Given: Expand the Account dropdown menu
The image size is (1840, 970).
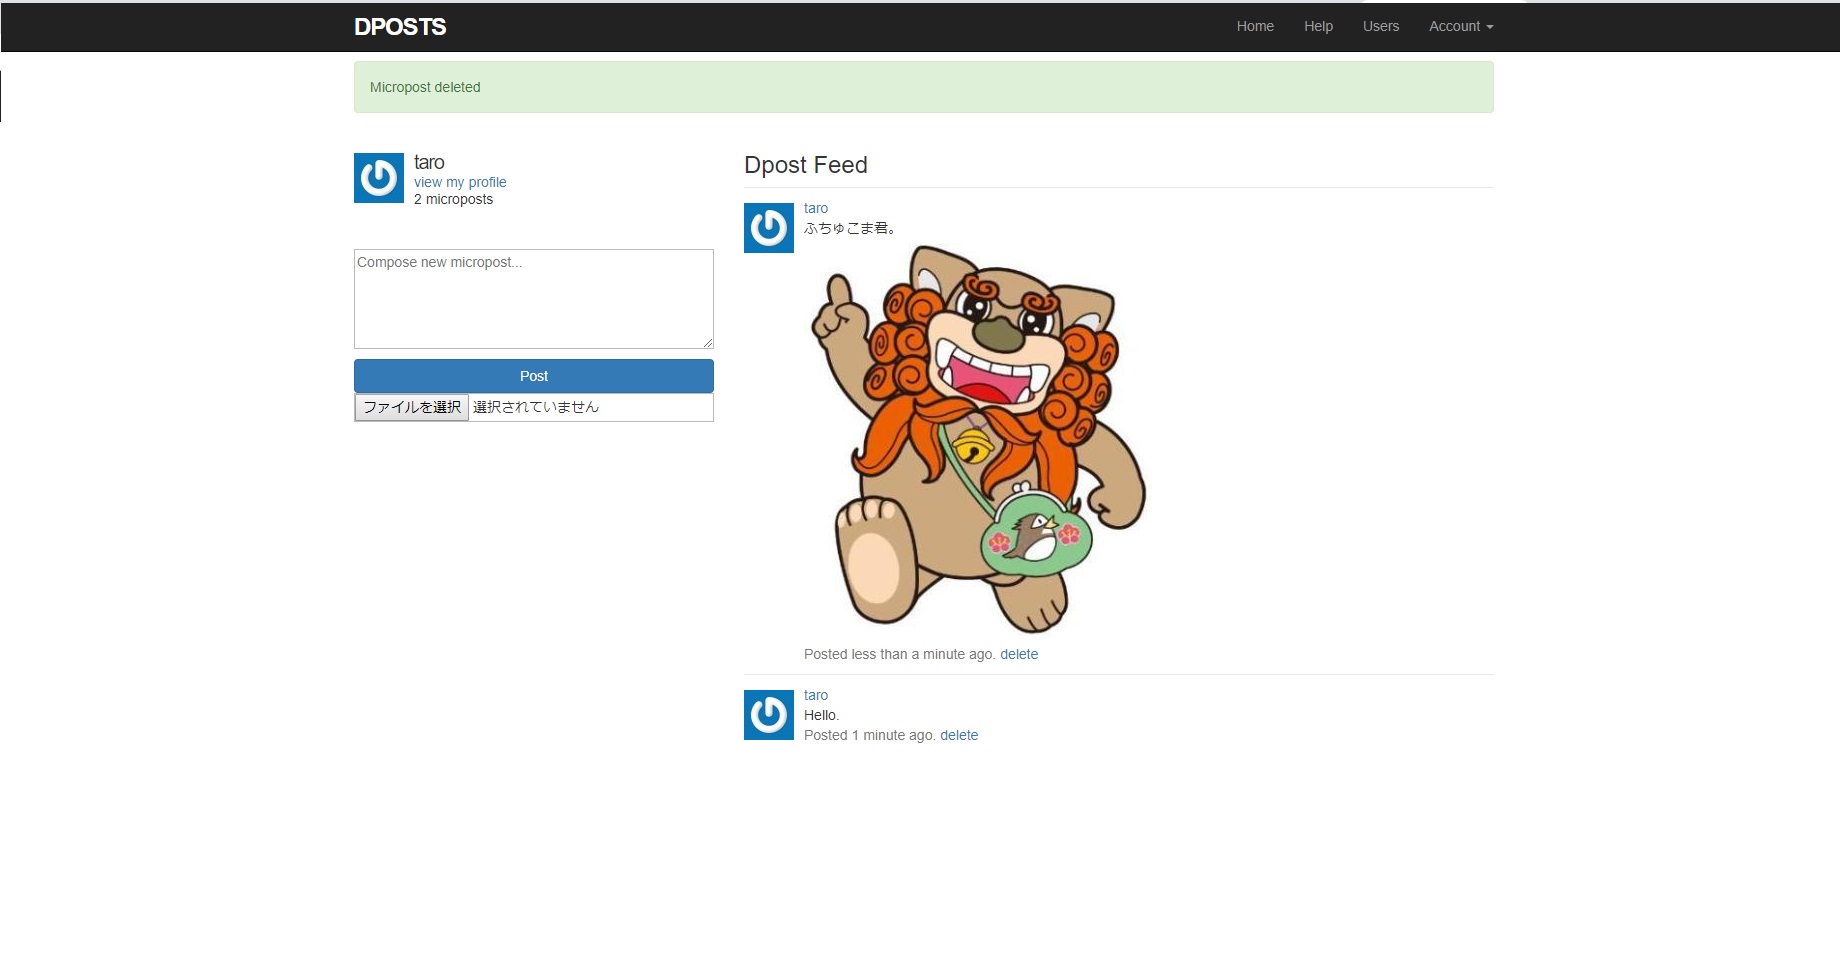Looking at the screenshot, I should [1460, 27].
